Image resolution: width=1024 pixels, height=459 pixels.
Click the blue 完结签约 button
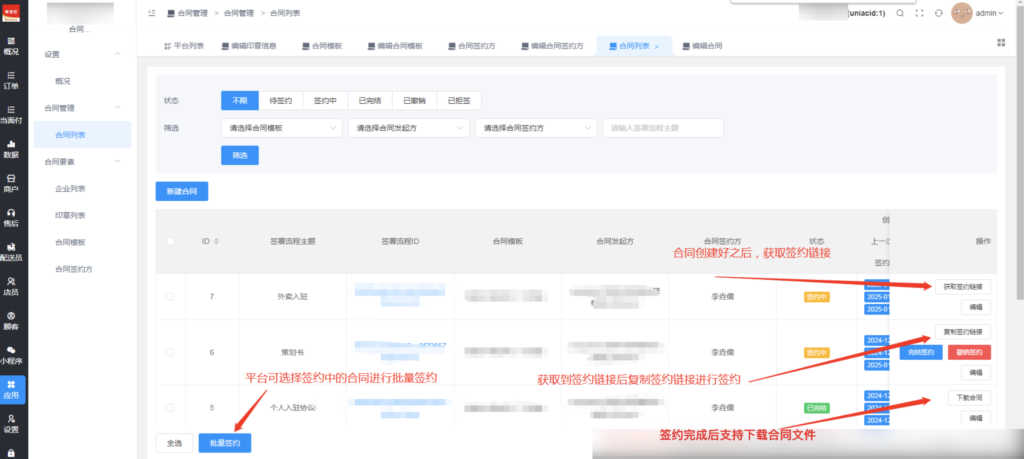[x=921, y=353]
